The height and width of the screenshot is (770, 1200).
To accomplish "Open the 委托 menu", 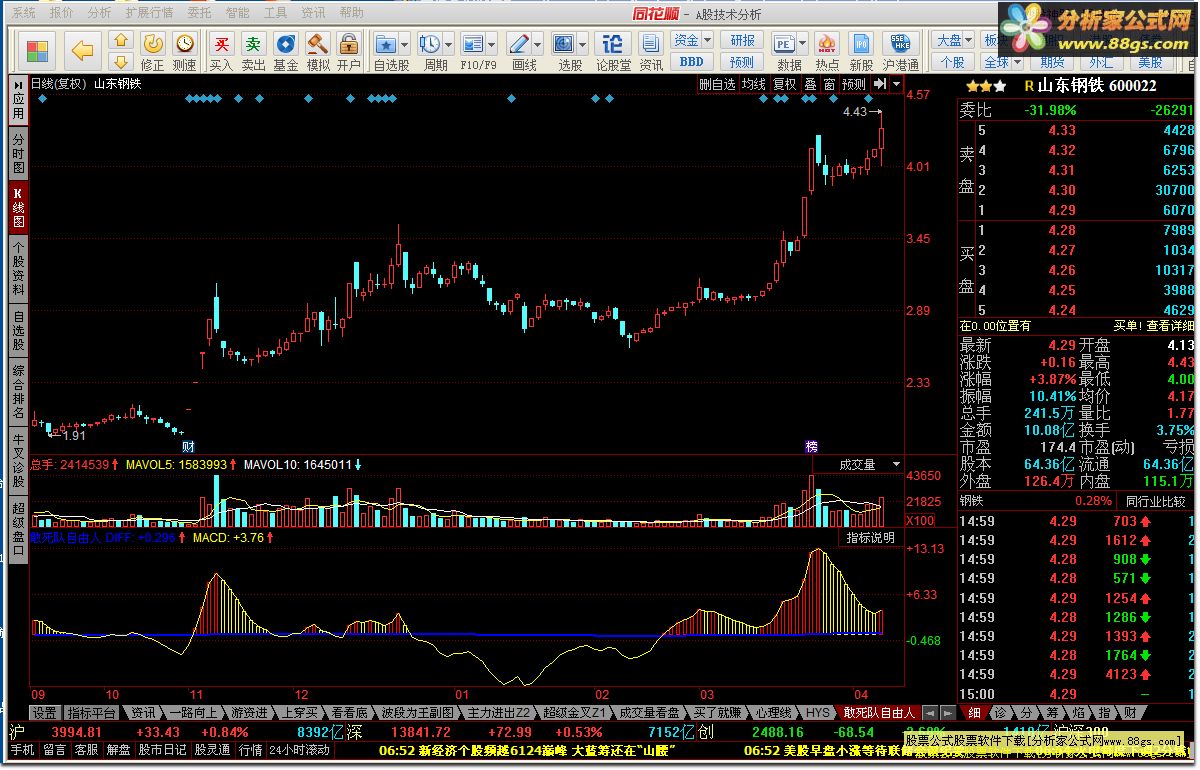I will click(x=200, y=13).
